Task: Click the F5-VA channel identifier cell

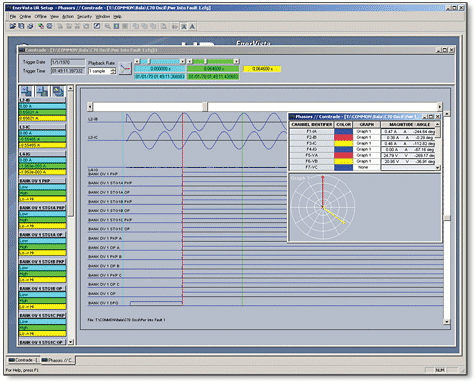Action: (311, 155)
